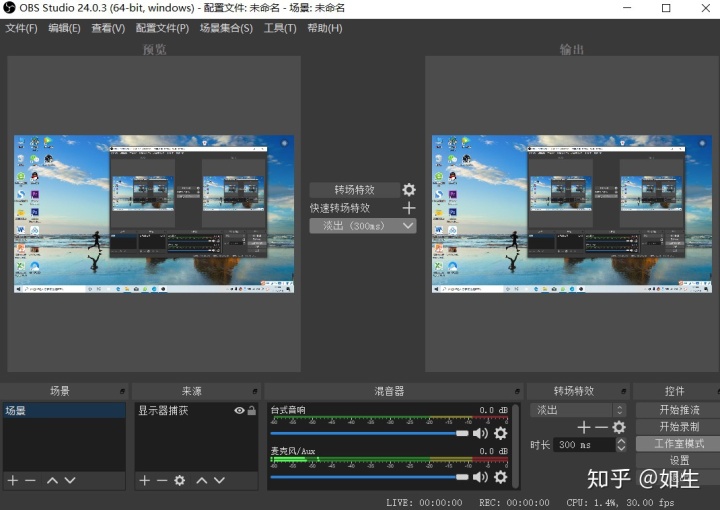Open the 场景集合(S) menu
This screenshot has height=510, width=720.
click(226, 28)
